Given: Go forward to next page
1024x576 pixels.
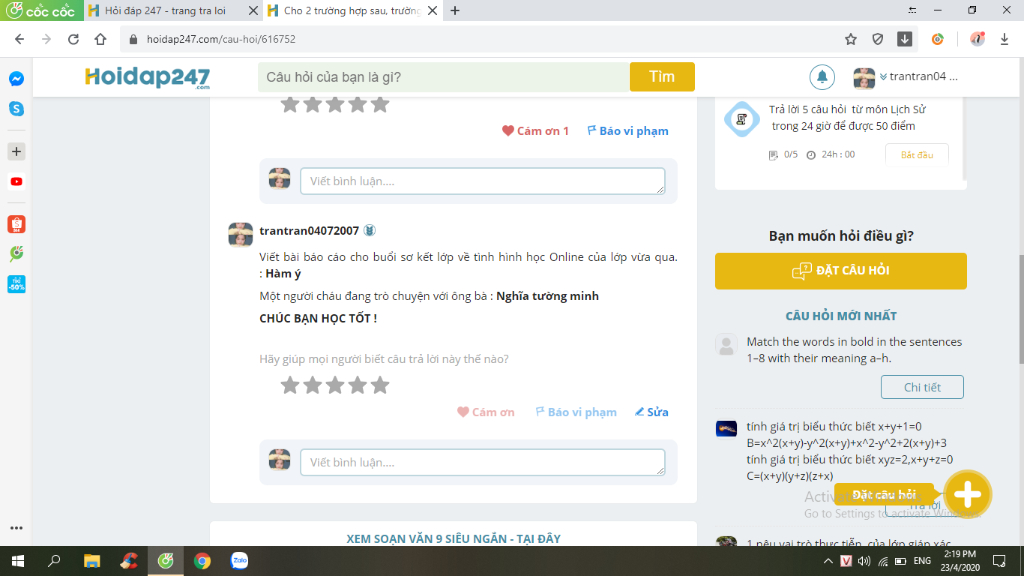Looking at the screenshot, I should 46,39.
